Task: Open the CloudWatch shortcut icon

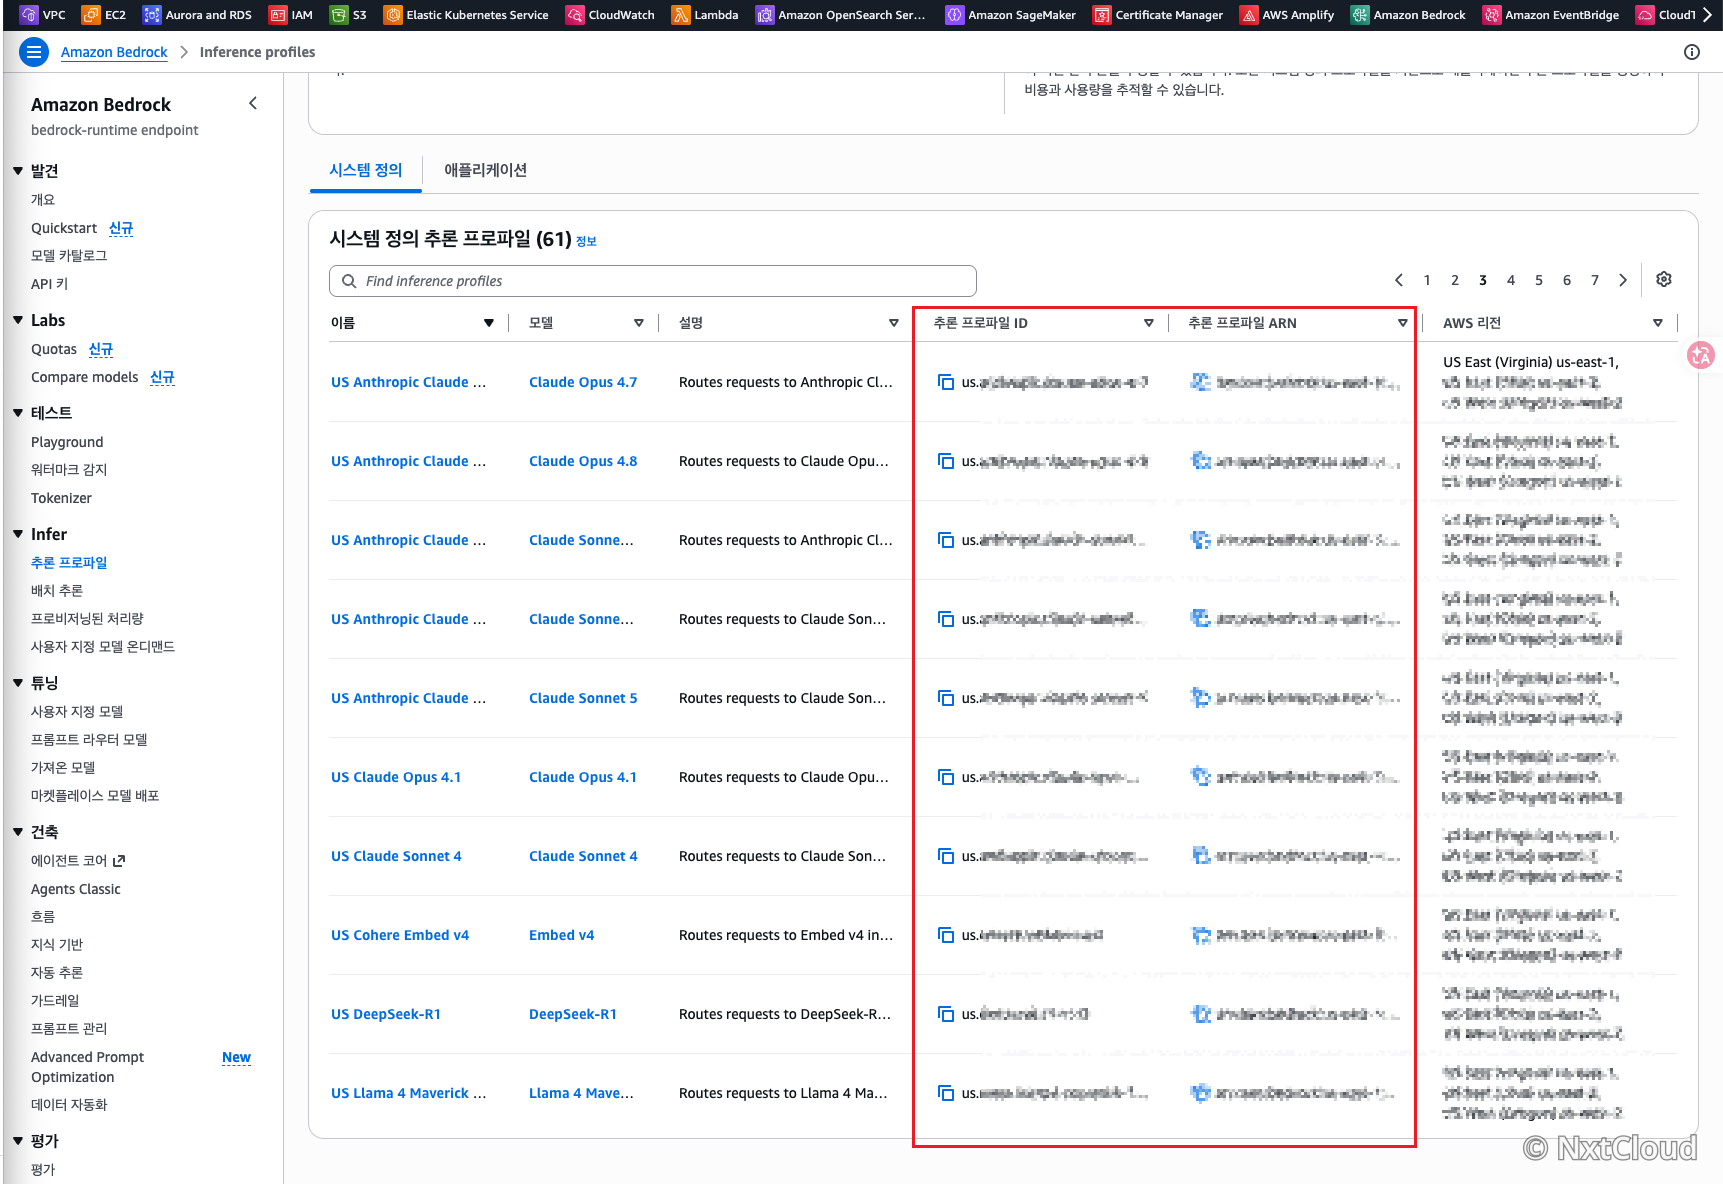Action: [575, 15]
